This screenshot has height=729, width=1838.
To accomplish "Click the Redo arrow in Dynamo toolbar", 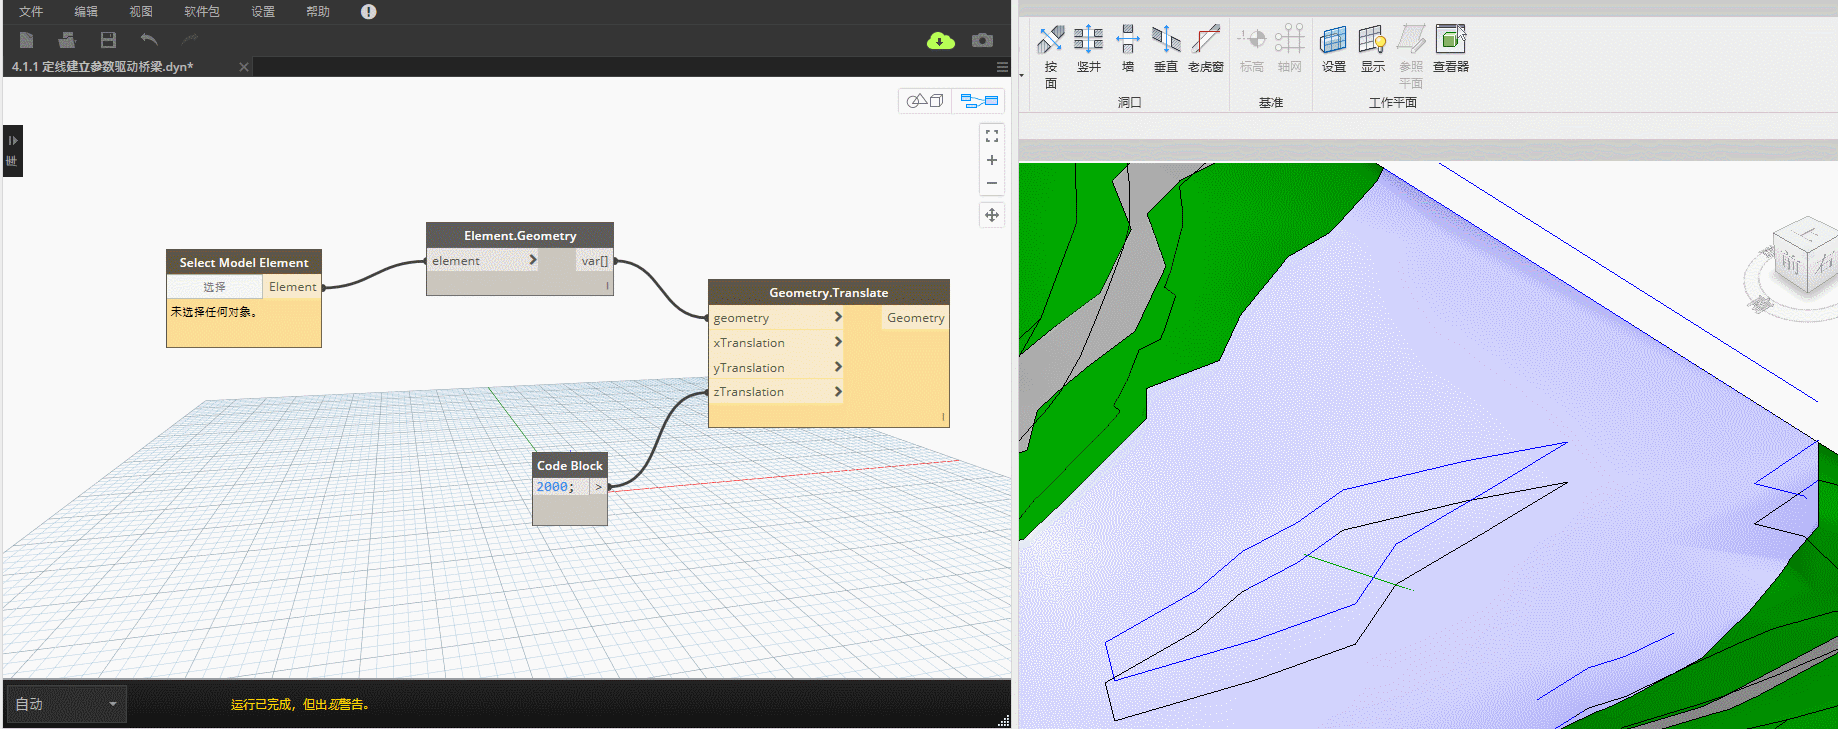I will (x=190, y=40).
